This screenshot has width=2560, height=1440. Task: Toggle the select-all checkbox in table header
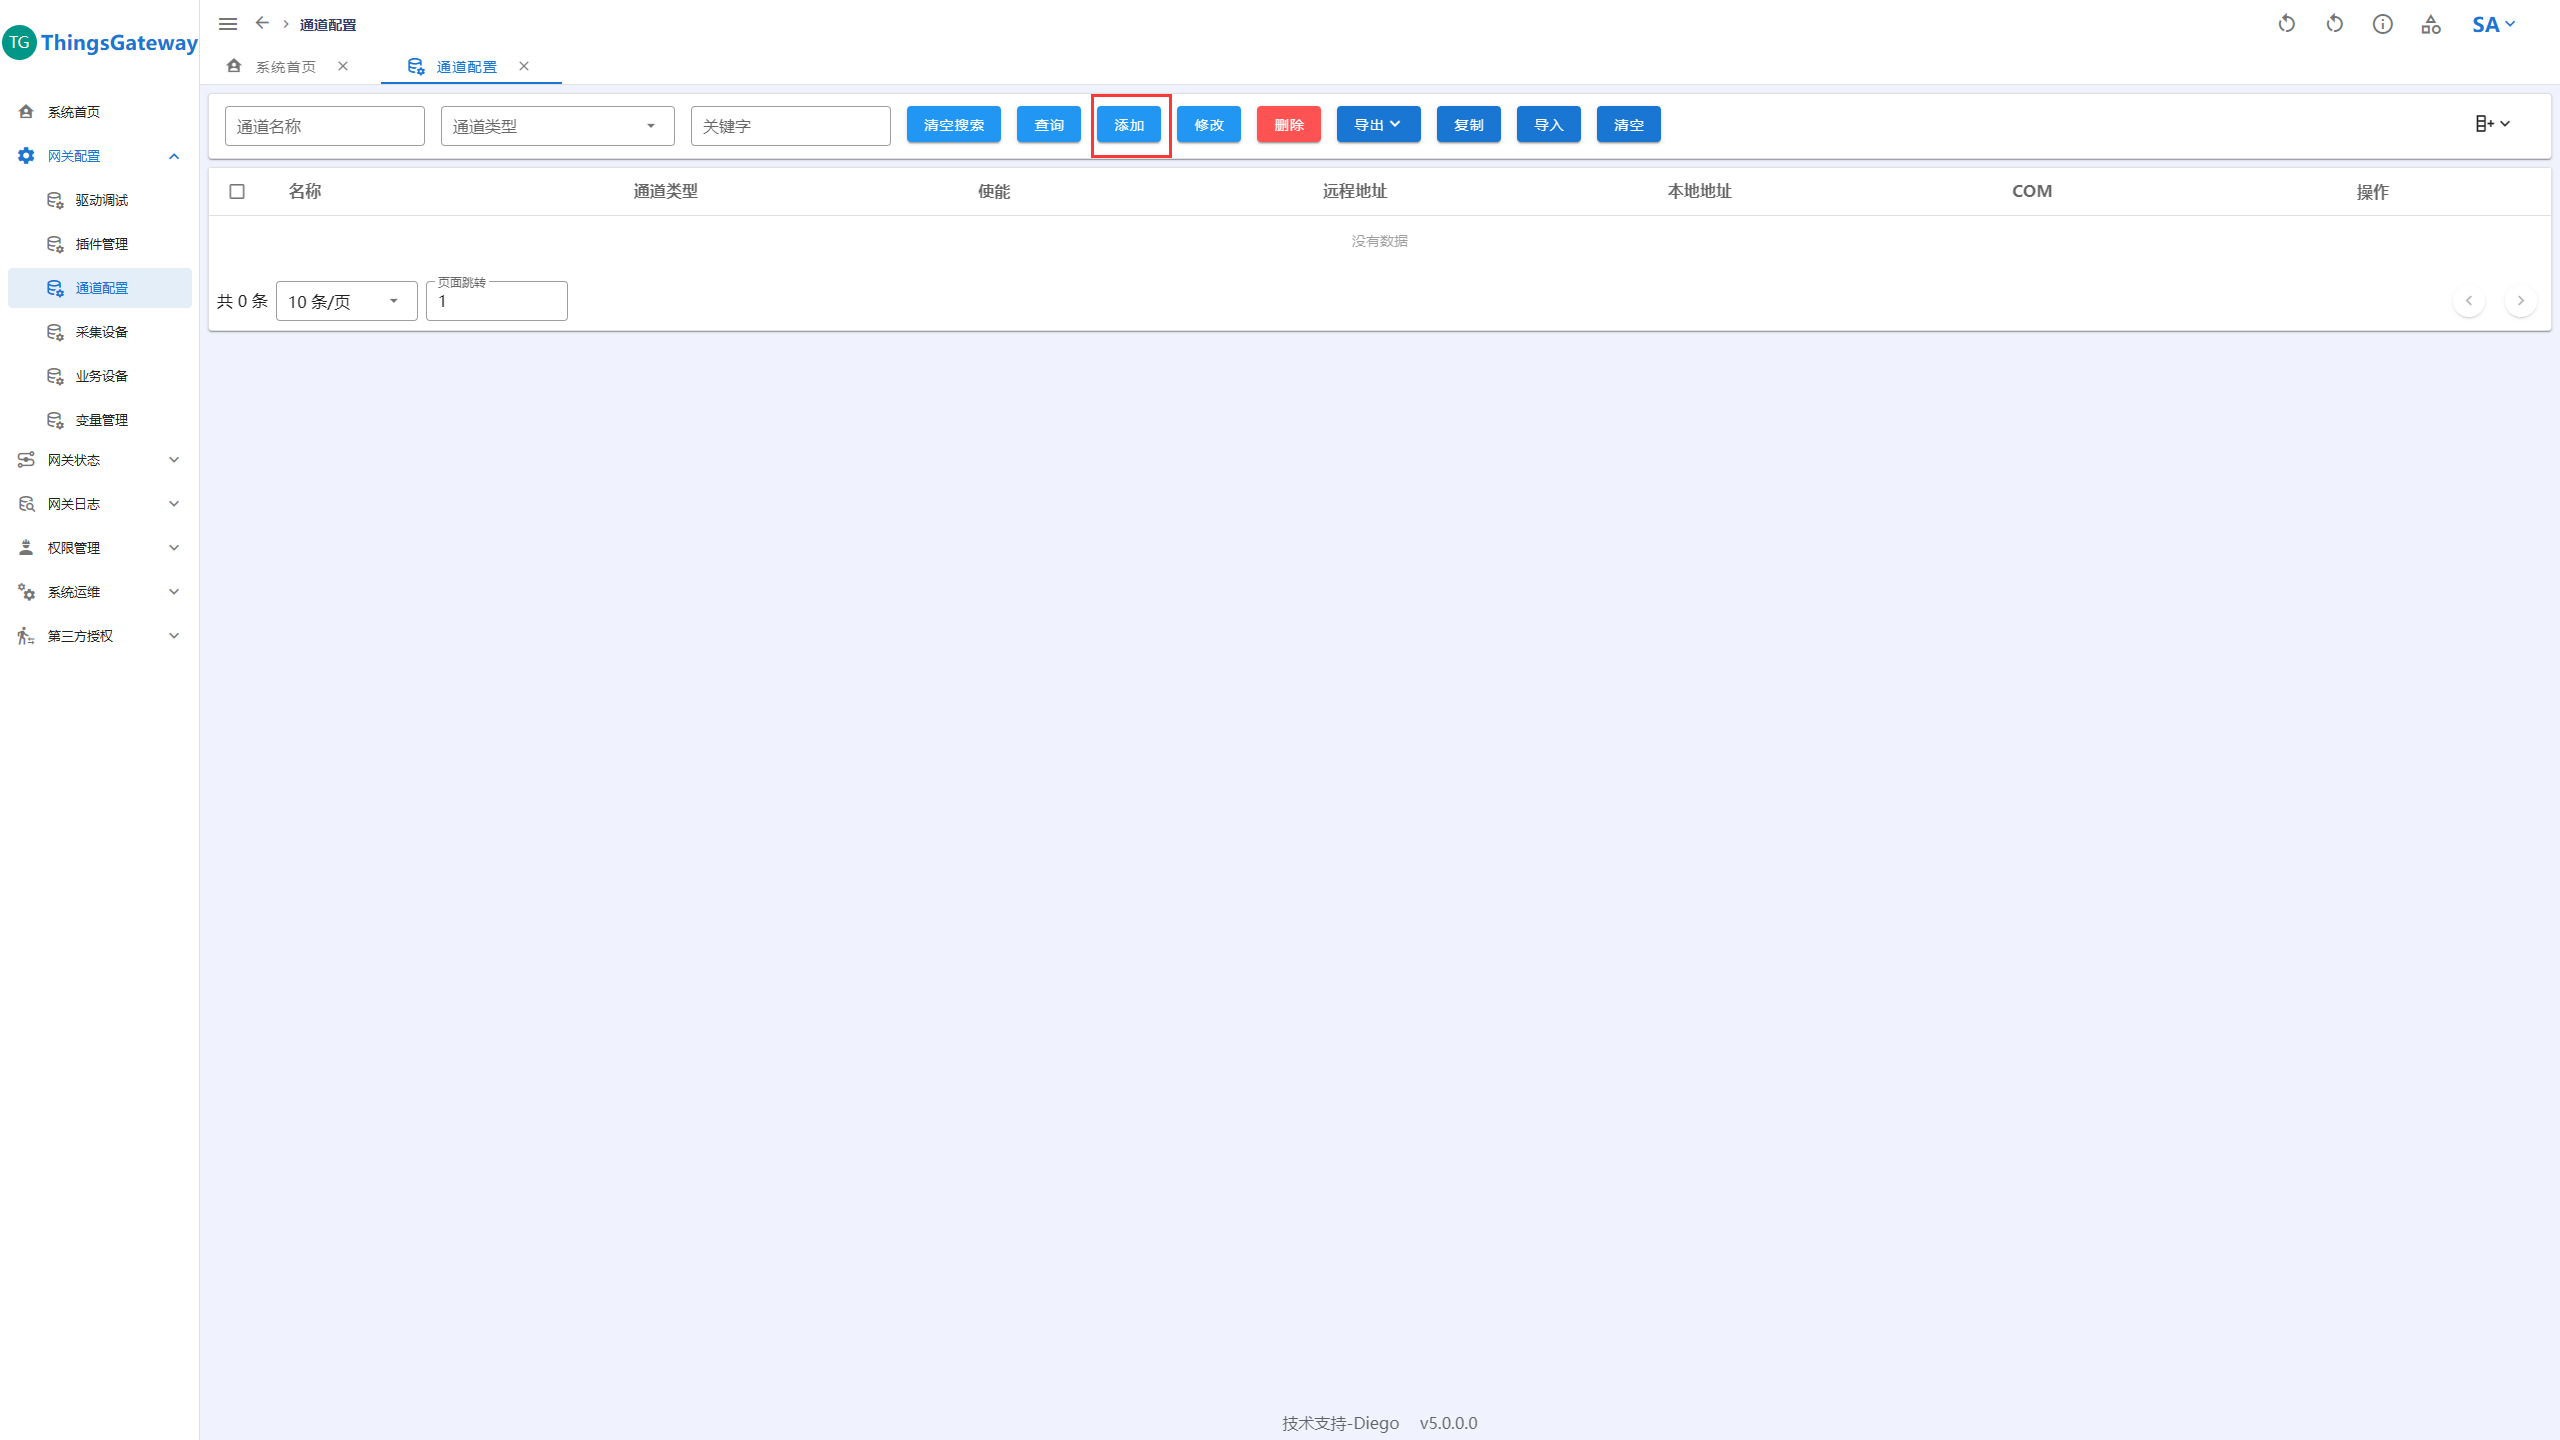tap(237, 192)
